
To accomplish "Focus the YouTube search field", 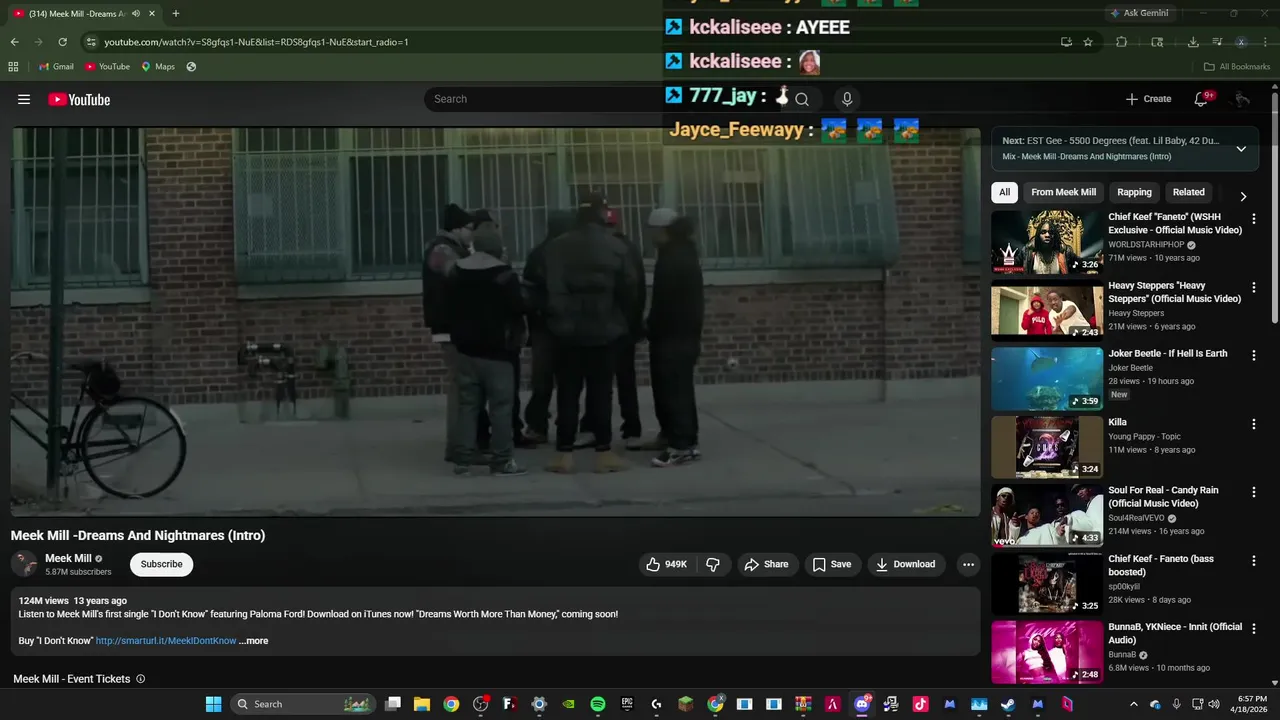I will pyautogui.click(x=545, y=99).
